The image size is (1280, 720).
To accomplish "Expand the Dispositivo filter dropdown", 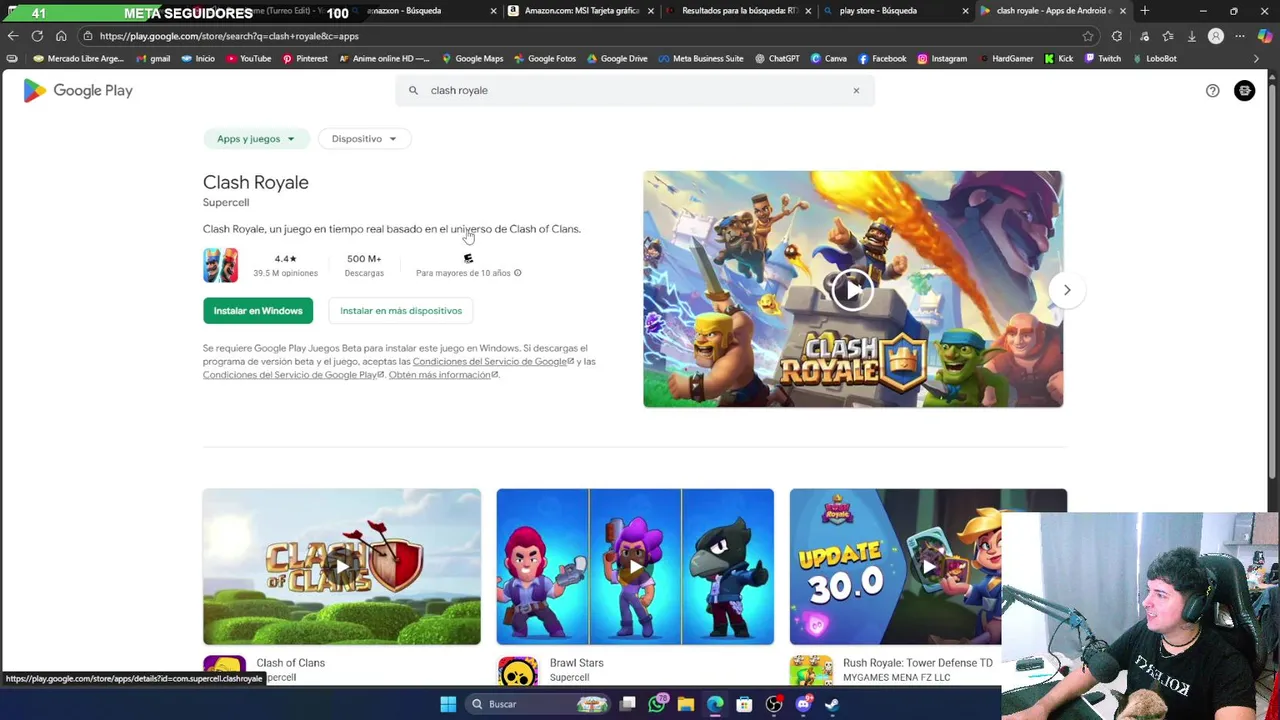I will (x=364, y=139).
